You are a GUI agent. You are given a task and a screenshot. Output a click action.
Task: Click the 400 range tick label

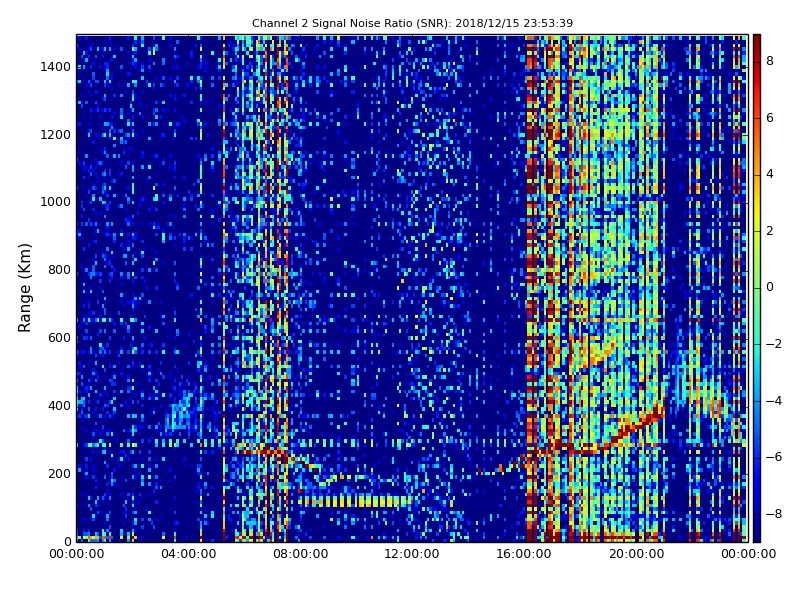pyautogui.click(x=59, y=406)
